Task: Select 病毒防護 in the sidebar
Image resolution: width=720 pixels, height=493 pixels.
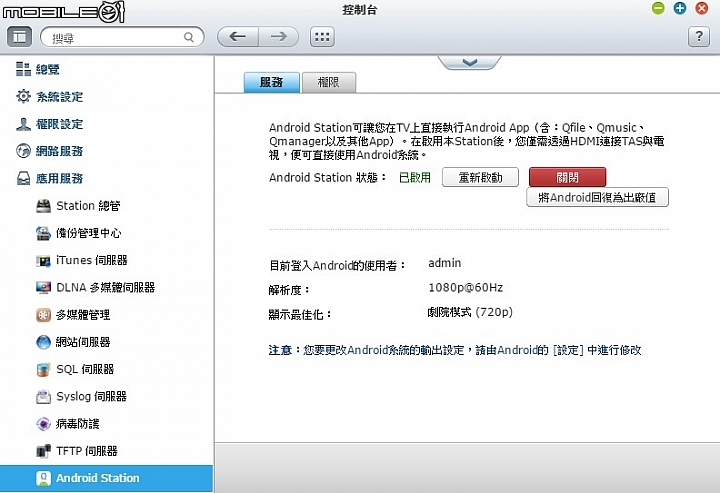Action: pos(78,424)
